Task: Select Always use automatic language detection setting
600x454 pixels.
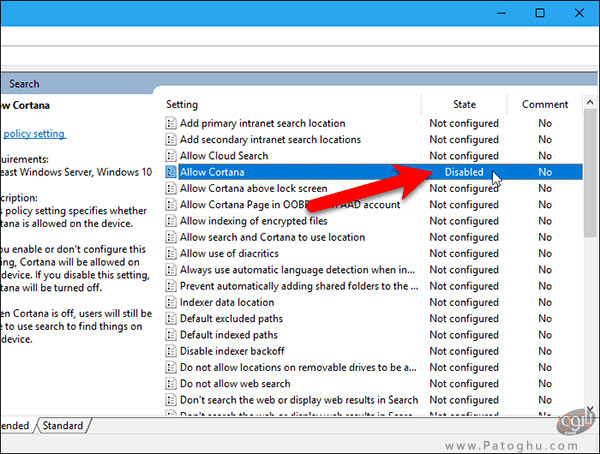Action: tap(297, 270)
